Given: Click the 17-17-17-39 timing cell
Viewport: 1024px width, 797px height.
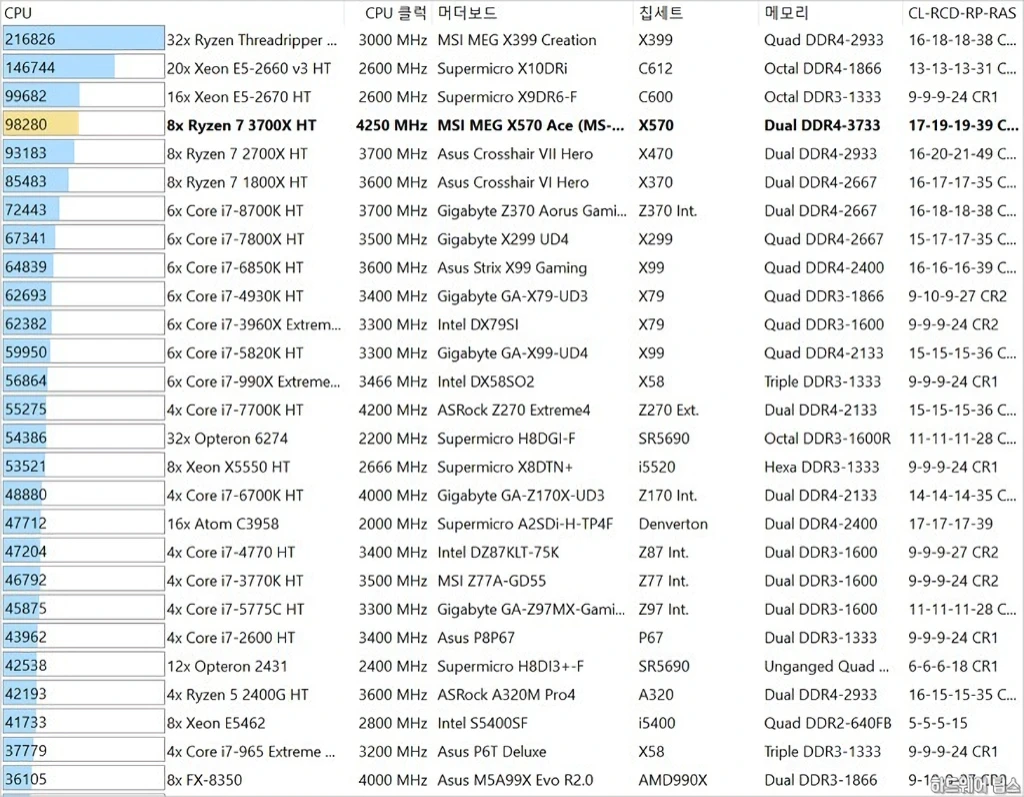Looking at the screenshot, I should pos(950,524).
